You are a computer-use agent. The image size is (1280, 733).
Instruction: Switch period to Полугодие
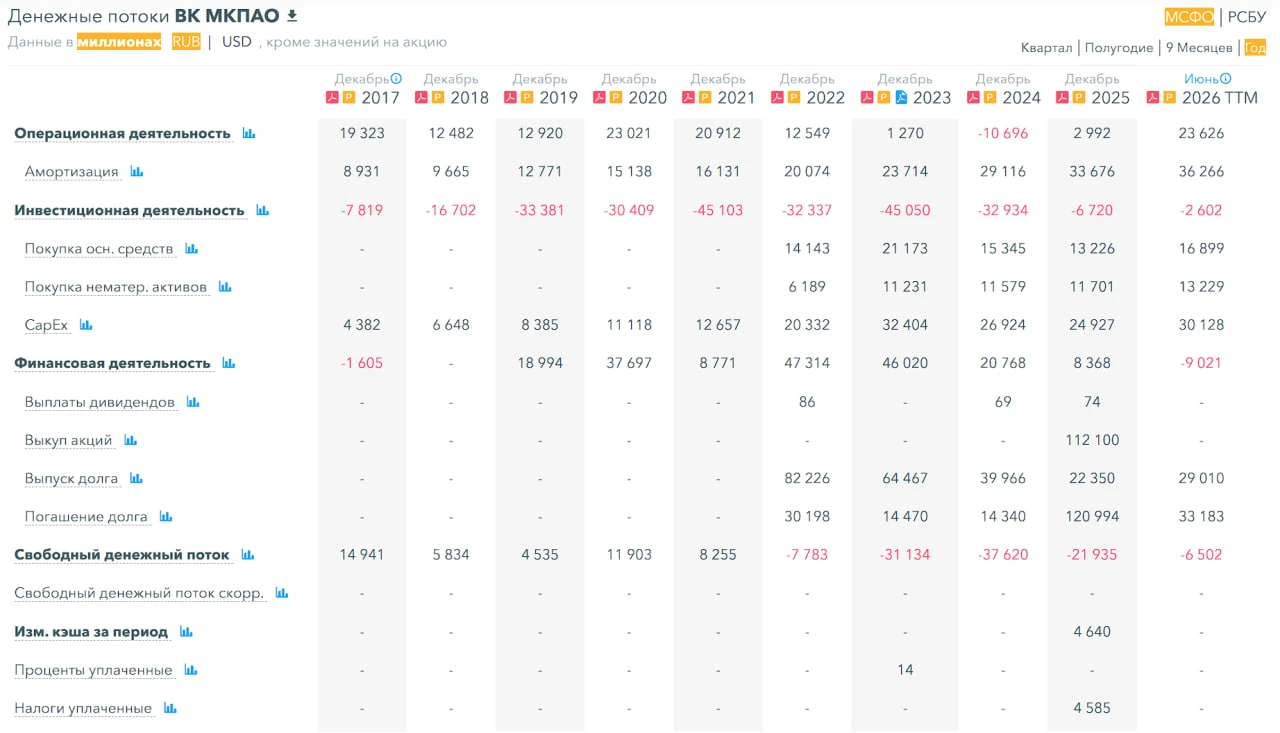tap(1119, 48)
